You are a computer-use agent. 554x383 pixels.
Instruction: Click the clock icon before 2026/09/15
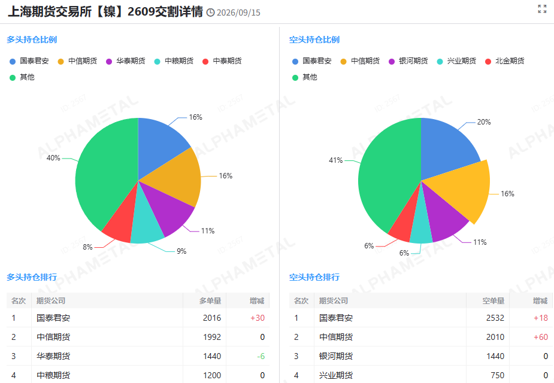point(210,13)
